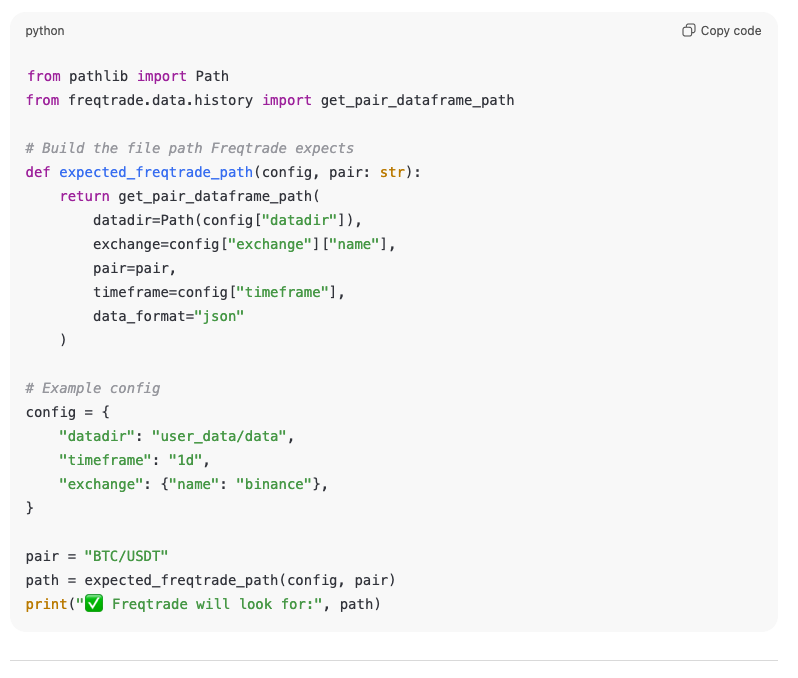Click the "python" language label
The image size is (798, 678).
click(x=45, y=31)
